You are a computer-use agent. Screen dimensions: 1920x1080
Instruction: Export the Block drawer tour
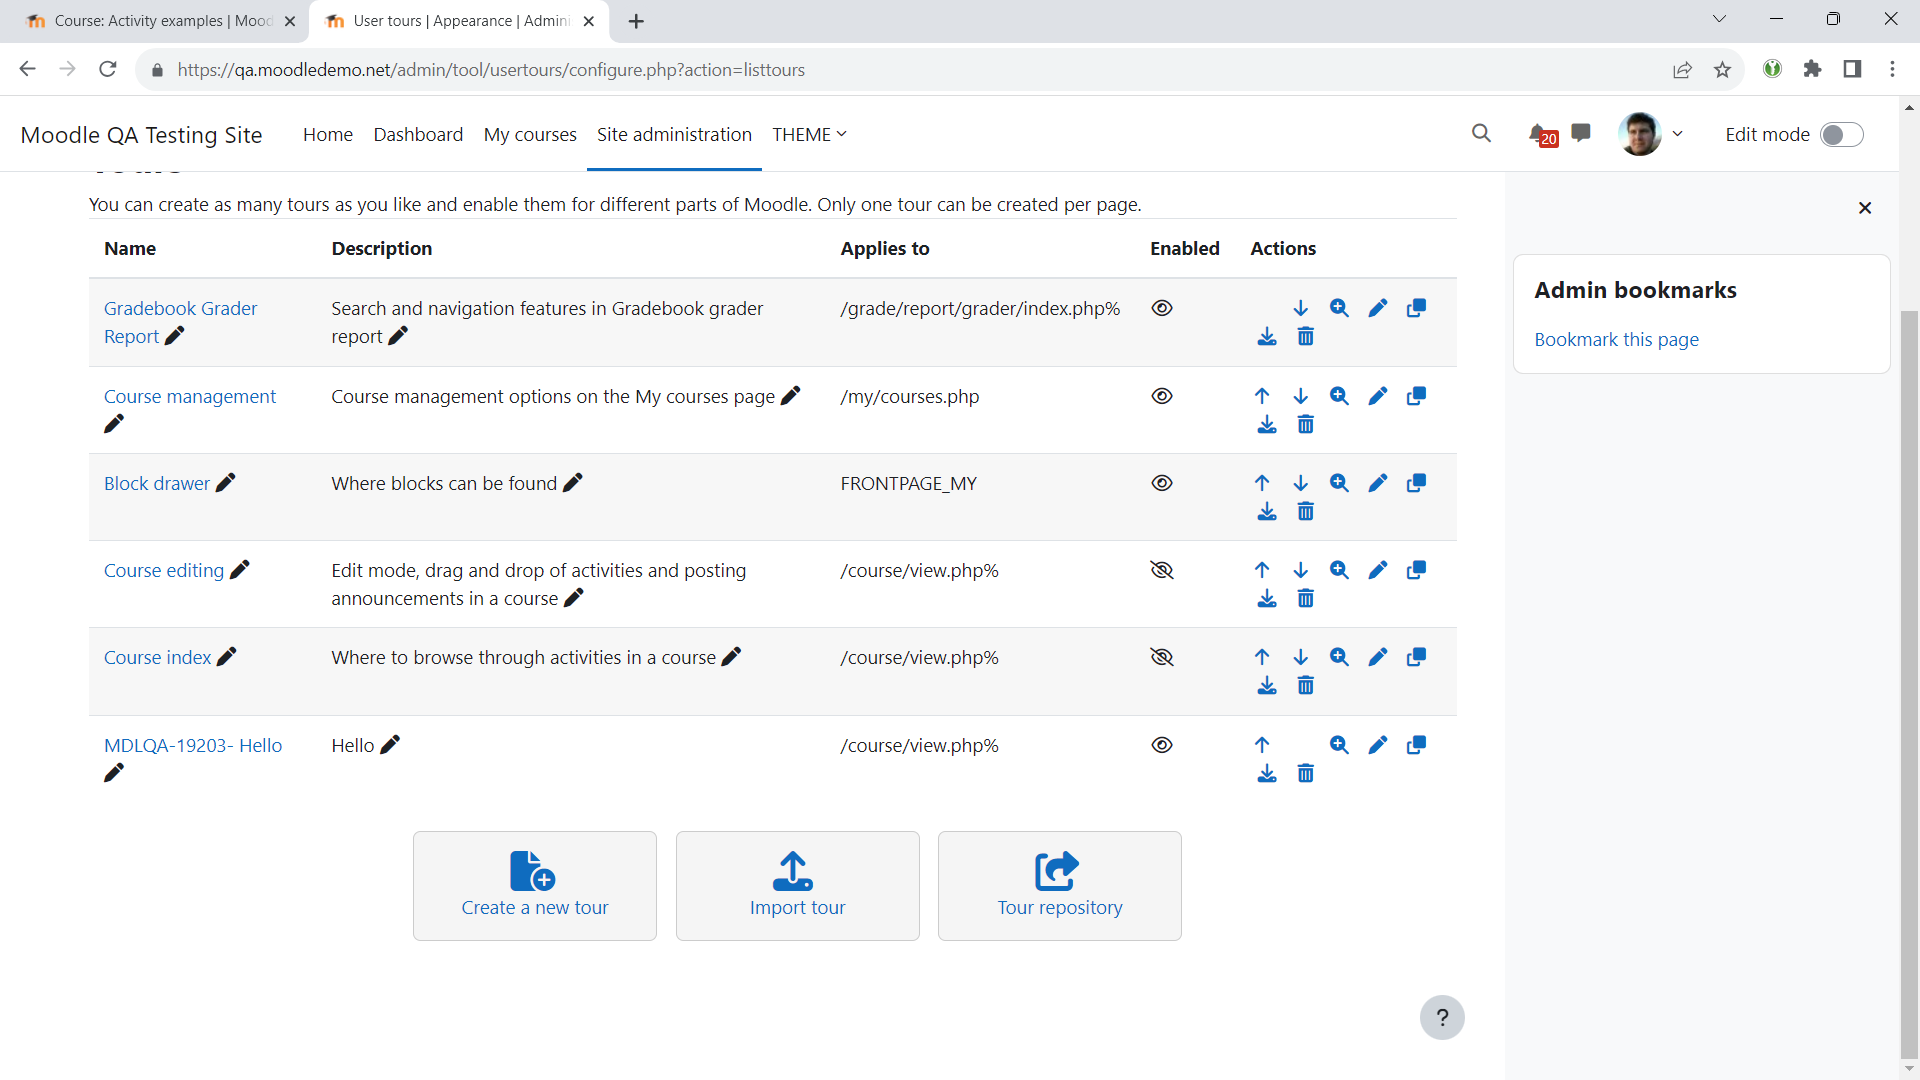(1267, 512)
